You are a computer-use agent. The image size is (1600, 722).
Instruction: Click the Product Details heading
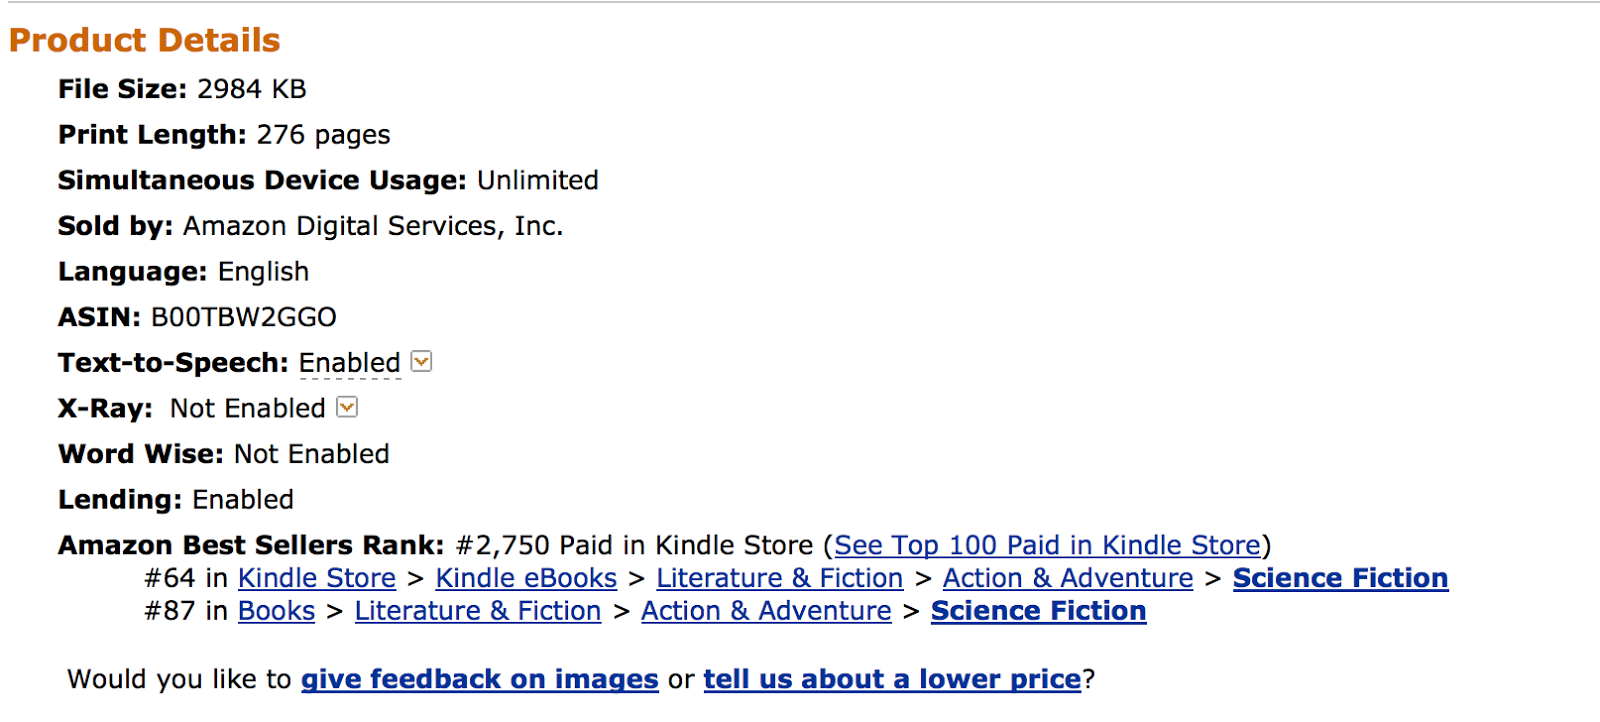pyautogui.click(x=145, y=40)
